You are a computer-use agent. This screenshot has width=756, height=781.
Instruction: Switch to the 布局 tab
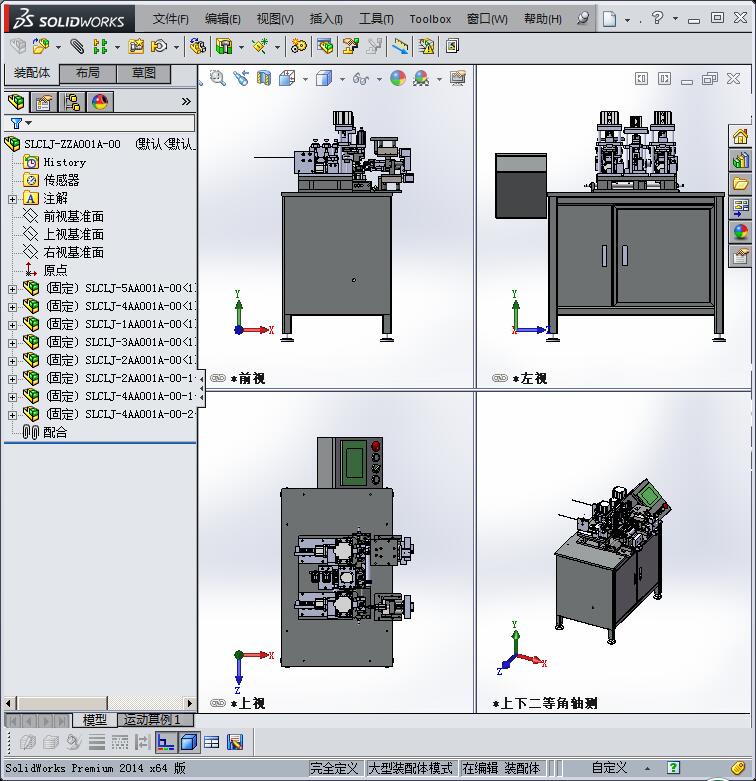88,73
